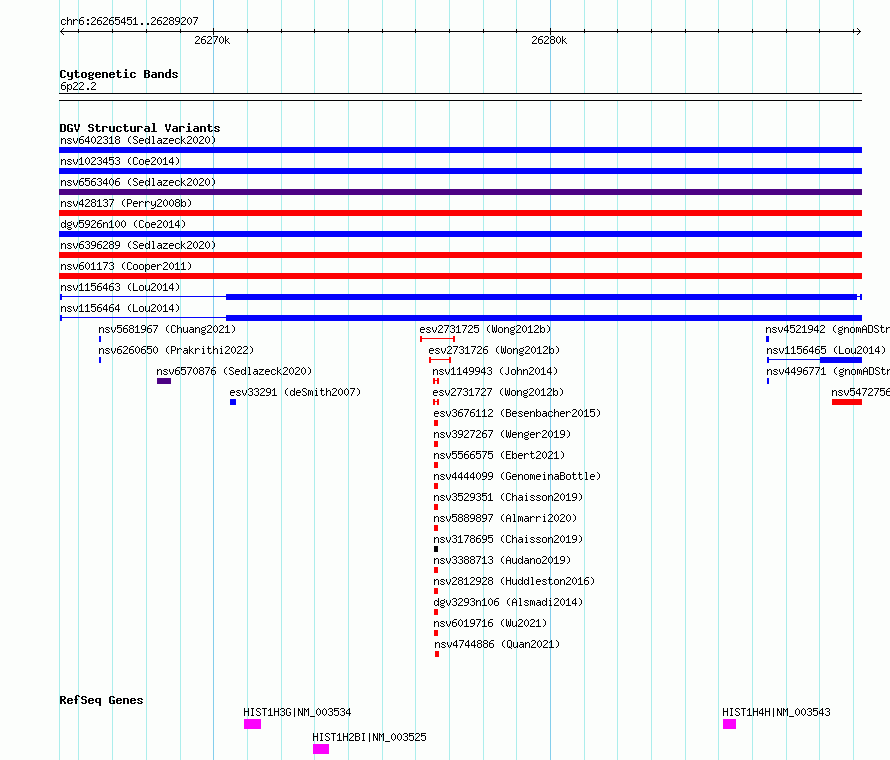Click the ruler's left arrow end
The height and width of the screenshot is (760, 890).
62,31
